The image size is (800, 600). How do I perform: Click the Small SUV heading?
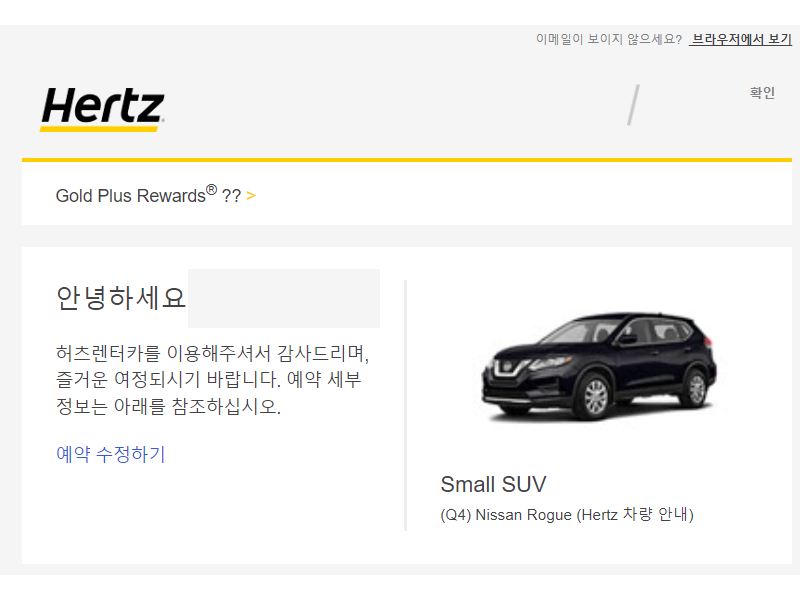click(x=493, y=484)
